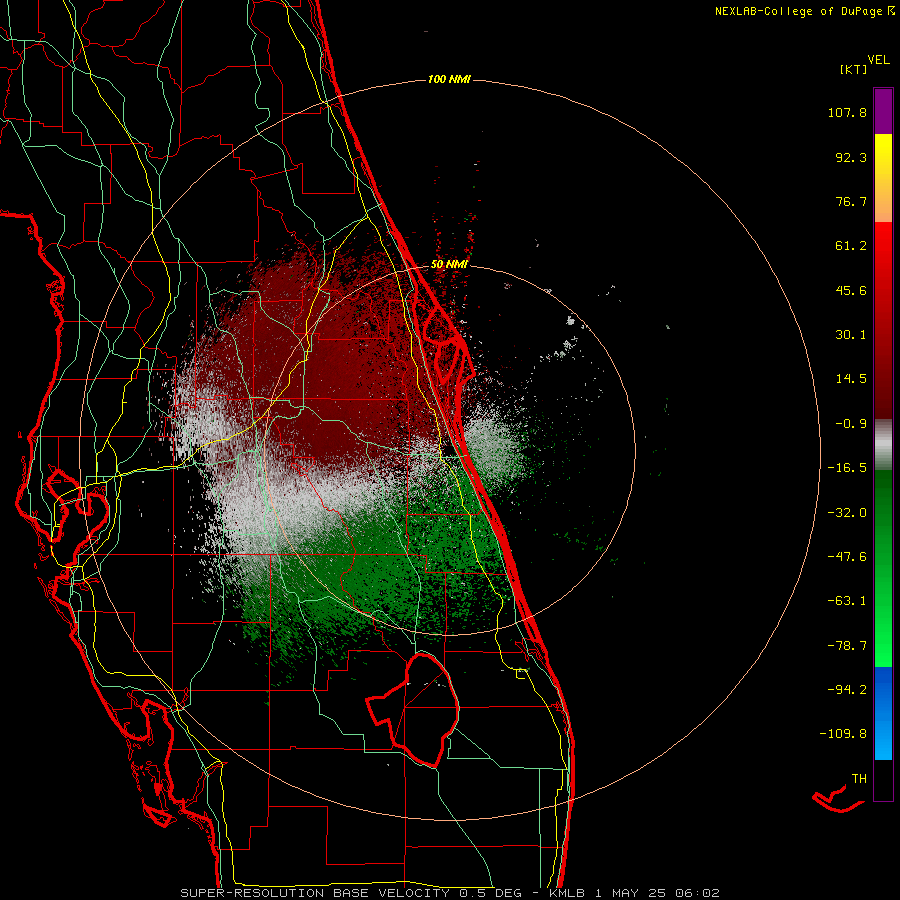The width and height of the screenshot is (900, 900).
Task: Click the 14.5 velocity scale value
Action: click(851, 379)
